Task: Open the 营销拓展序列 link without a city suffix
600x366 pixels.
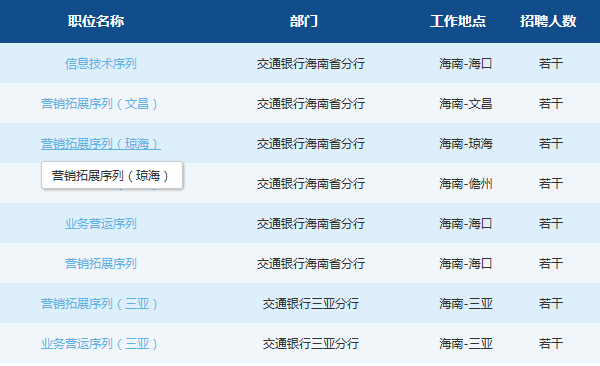Action: (x=101, y=264)
